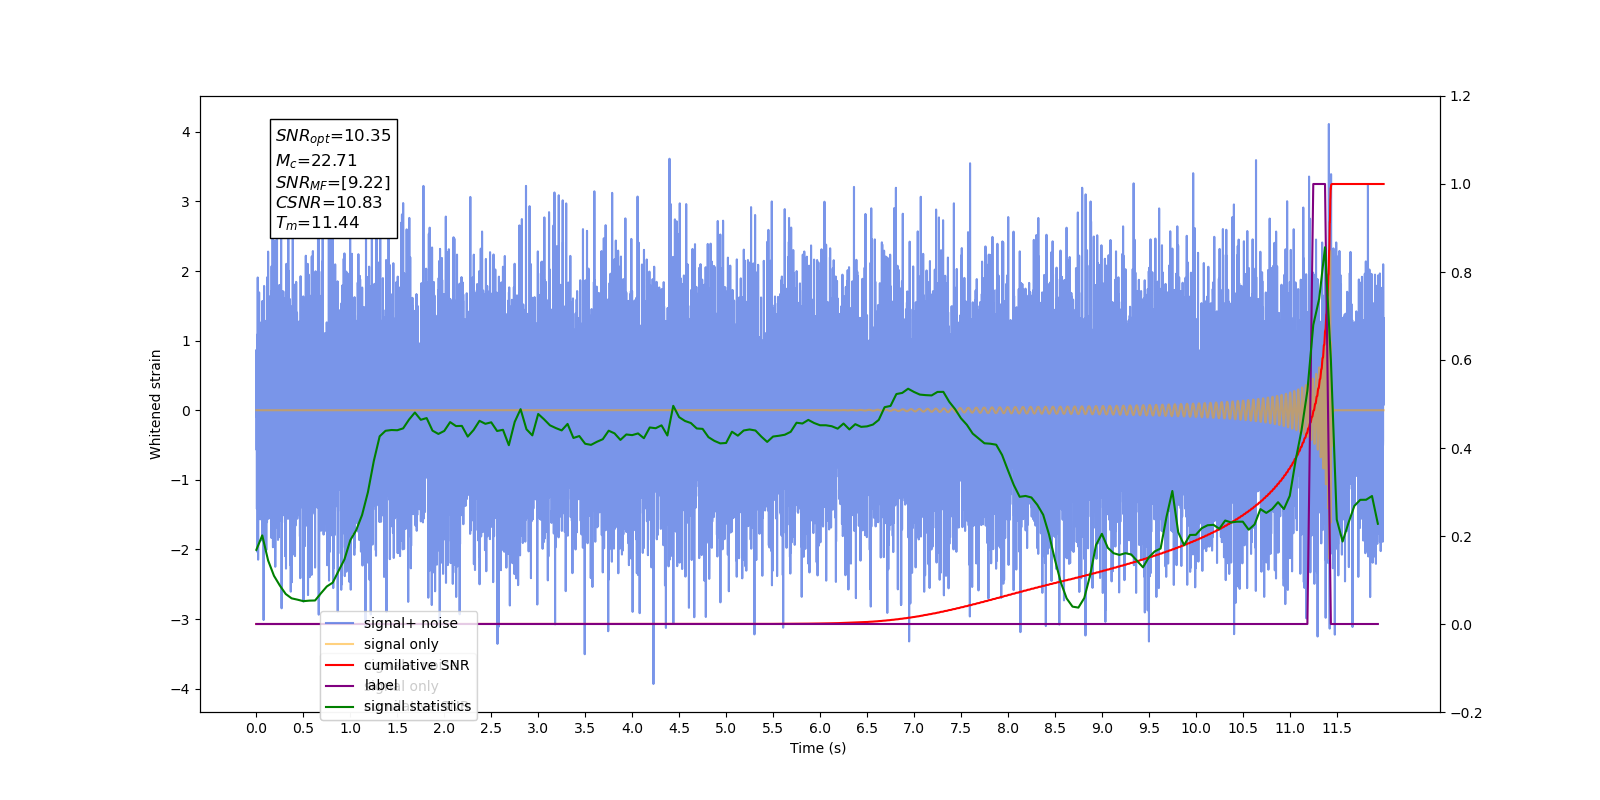This screenshot has width=1600, height=800.
Task: Click the 4 tick on the left axis
Action: pos(186,132)
